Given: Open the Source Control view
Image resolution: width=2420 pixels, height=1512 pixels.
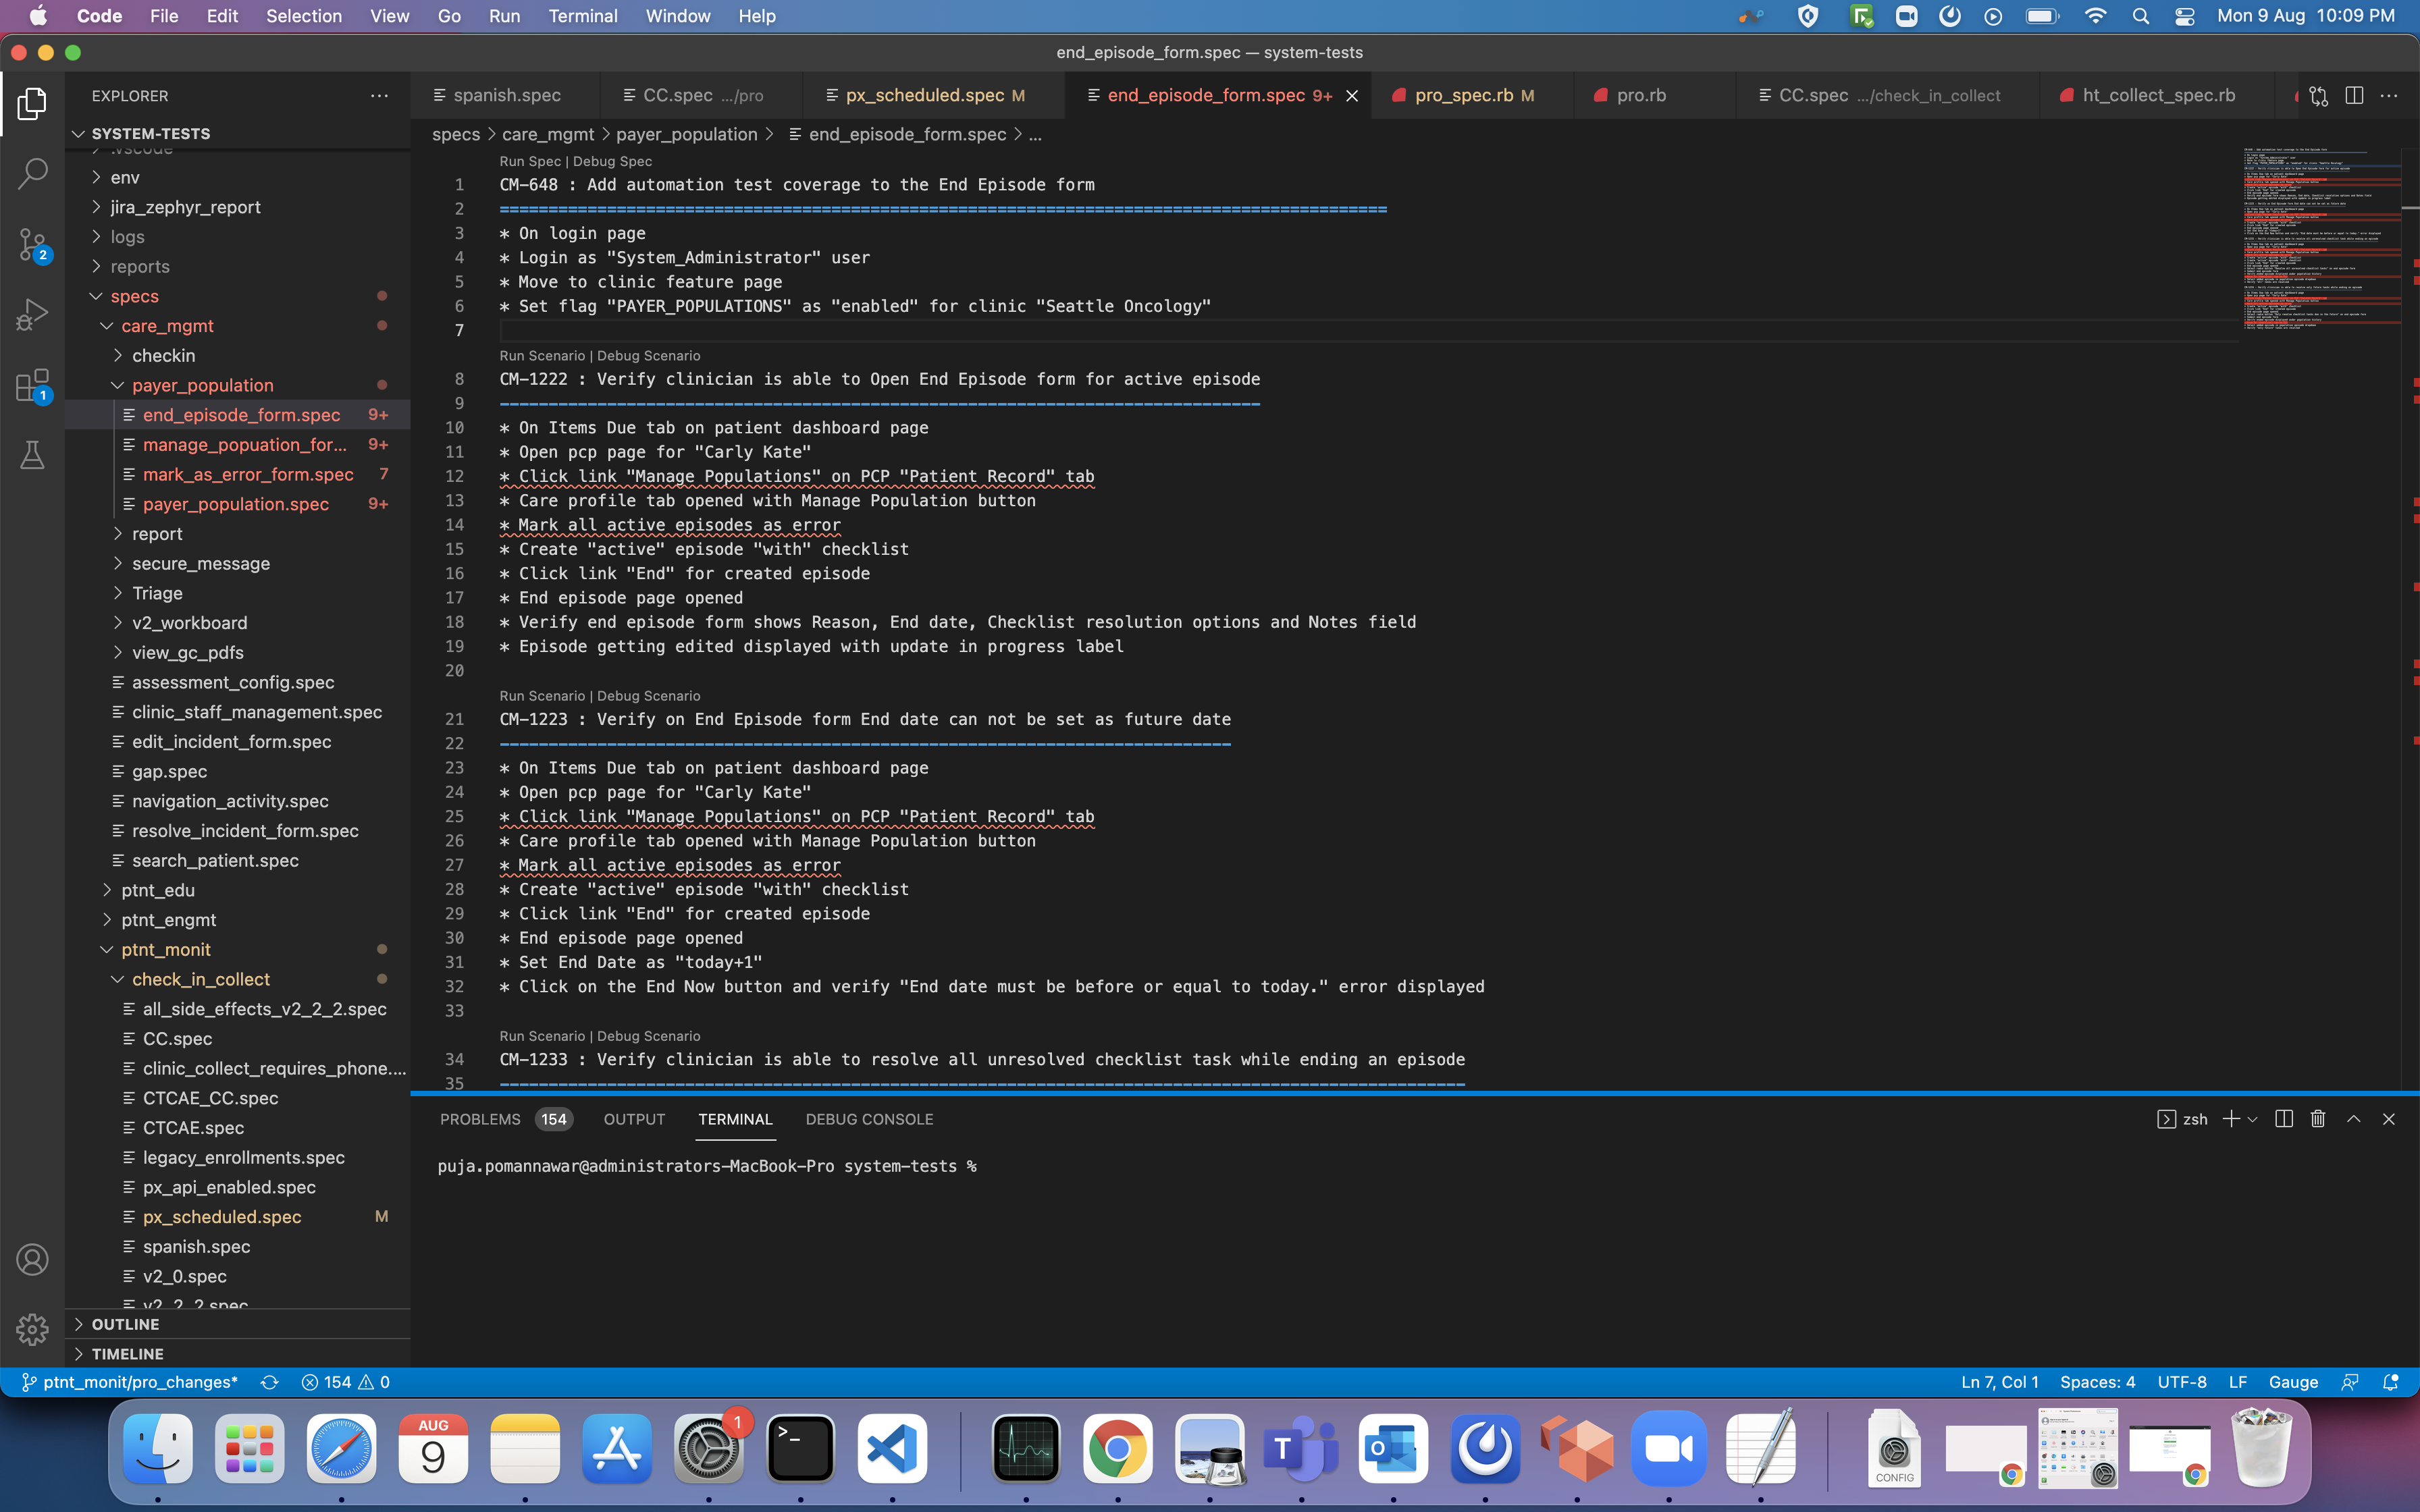Looking at the screenshot, I should coord(32,243).
